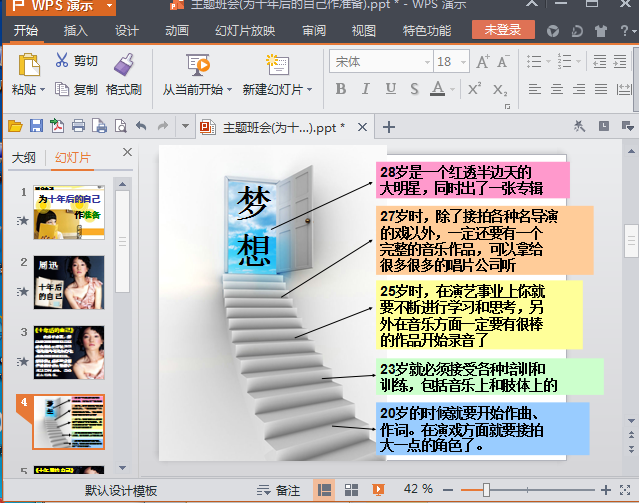The height and width of the screenshot is (503, 639).
Task: Align text right
Action: pyautogui.click(x=579, y=89)
